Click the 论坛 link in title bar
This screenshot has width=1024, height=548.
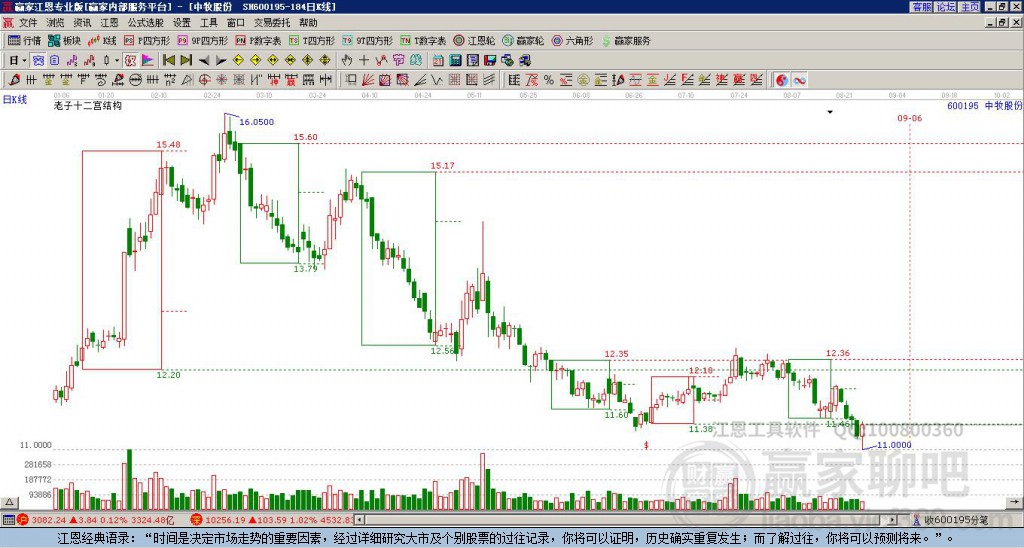point(945,7)
